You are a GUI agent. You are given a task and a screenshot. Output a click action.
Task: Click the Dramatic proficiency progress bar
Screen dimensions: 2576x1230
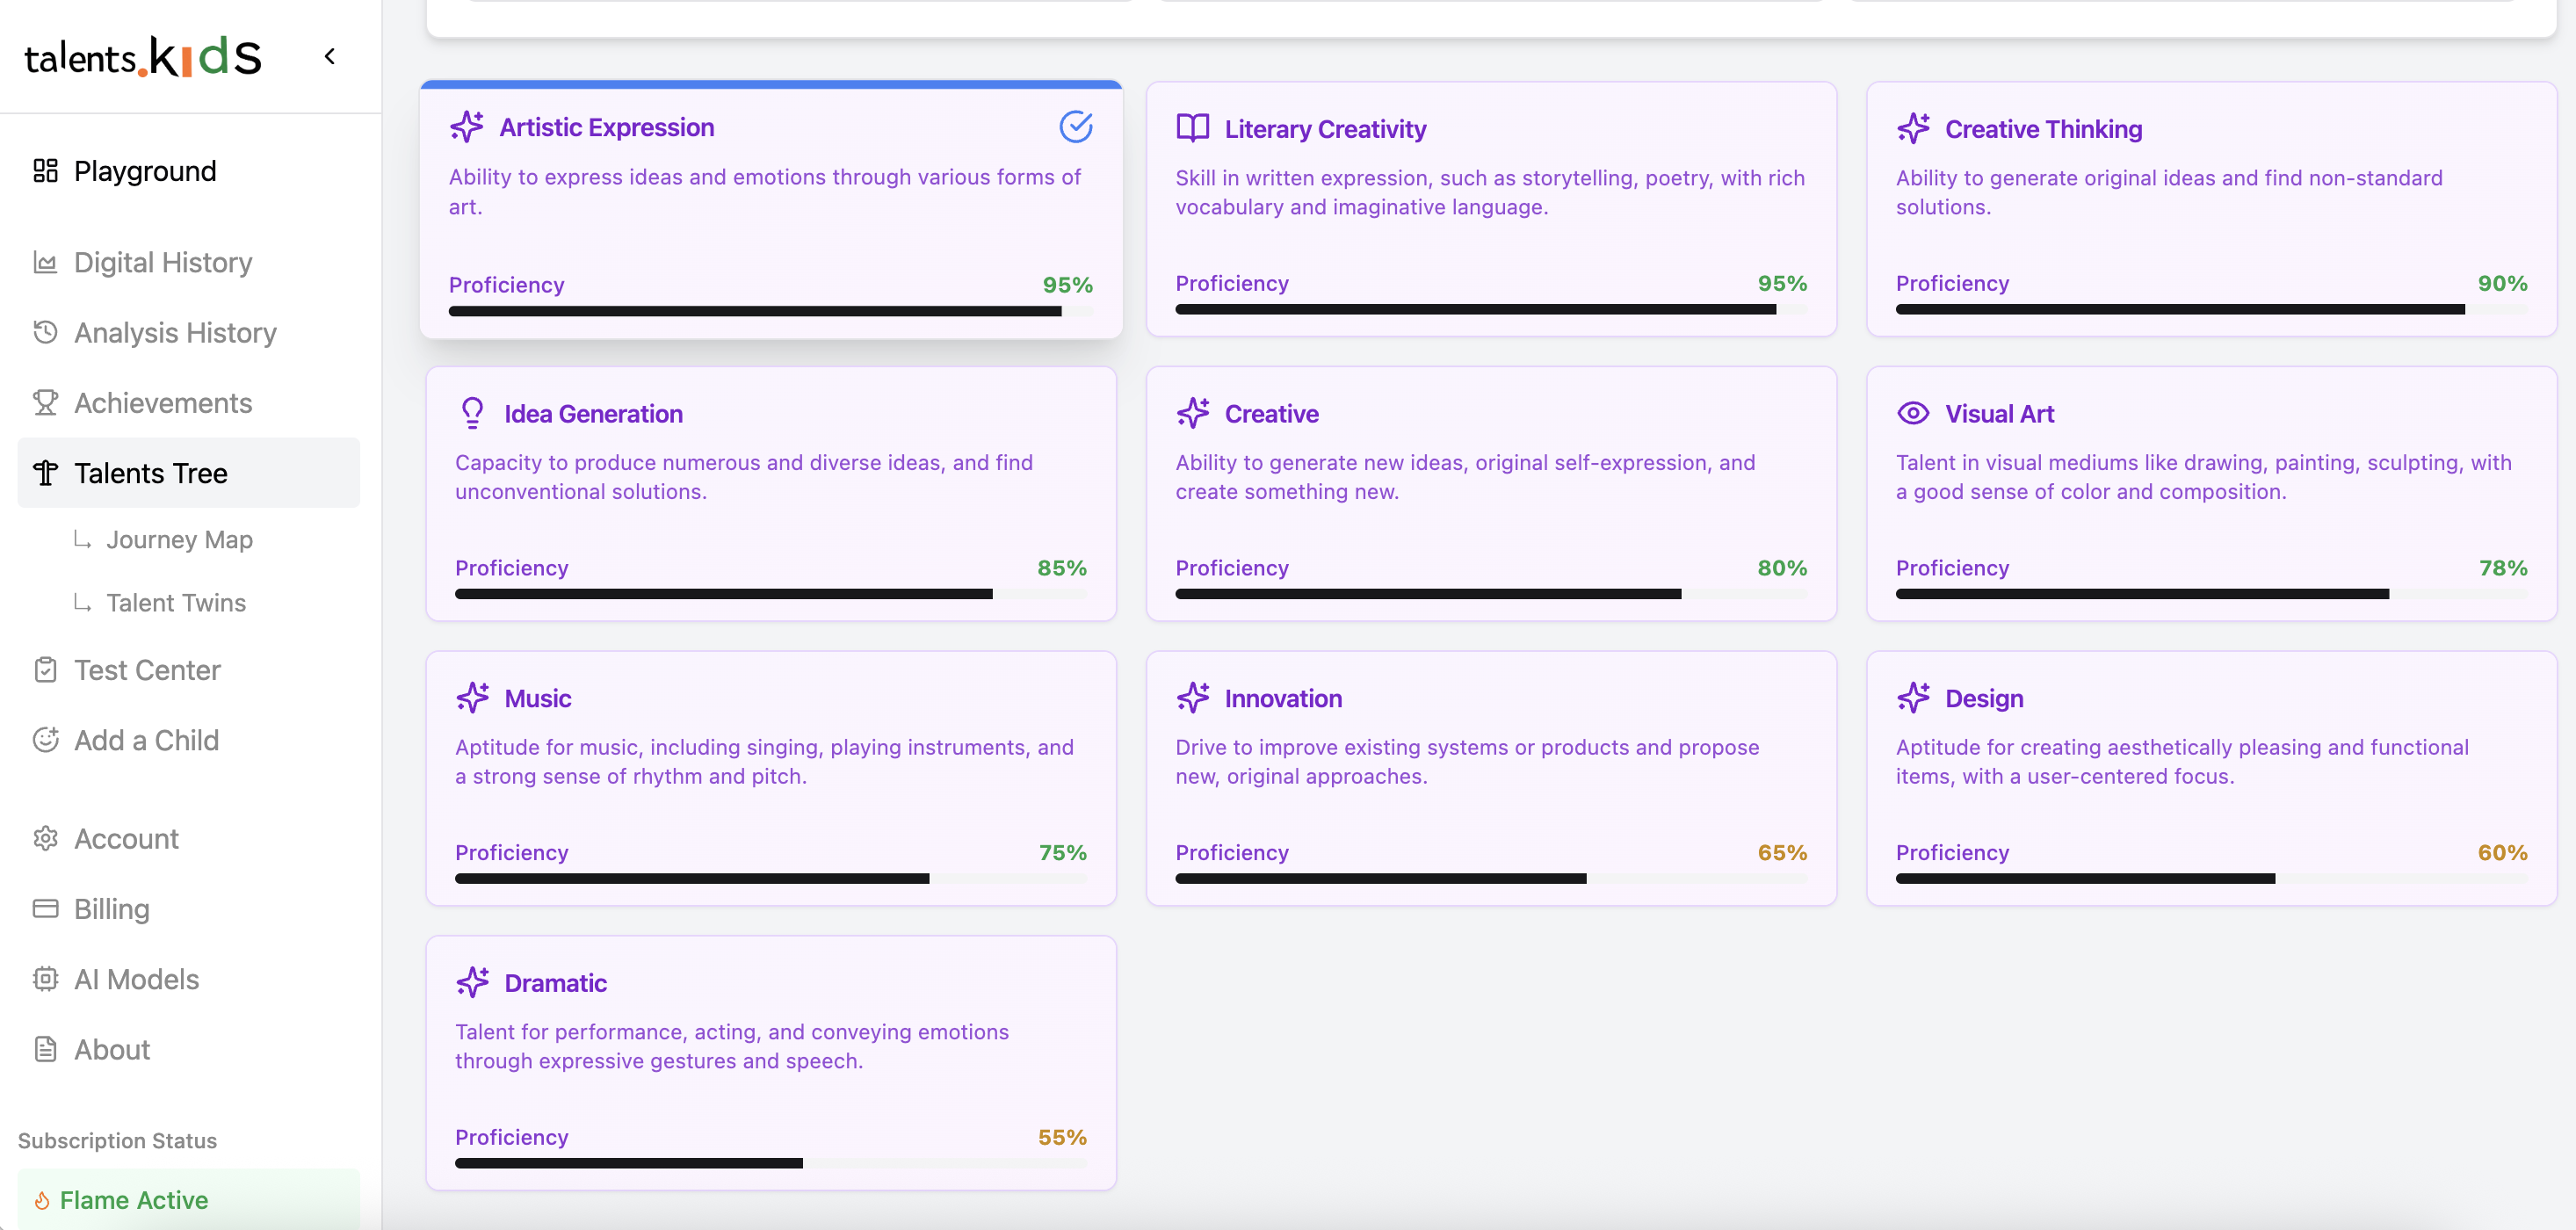tap(770, 1163)
